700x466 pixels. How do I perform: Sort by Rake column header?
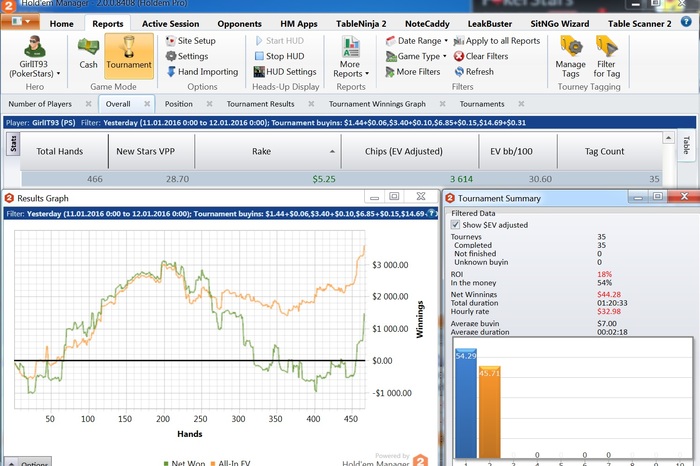[268, 151]
